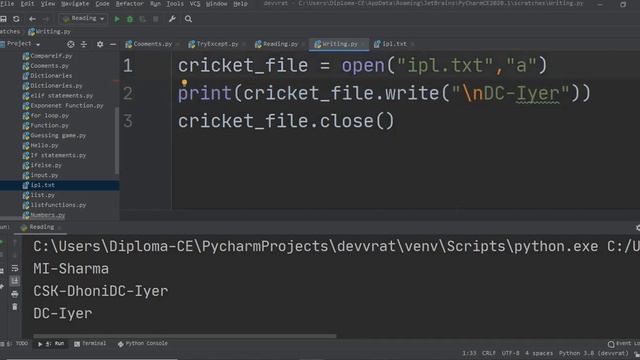The height and width of the screenshot is (360, 640).
Task: Open the Run menu
Action: 155,4
